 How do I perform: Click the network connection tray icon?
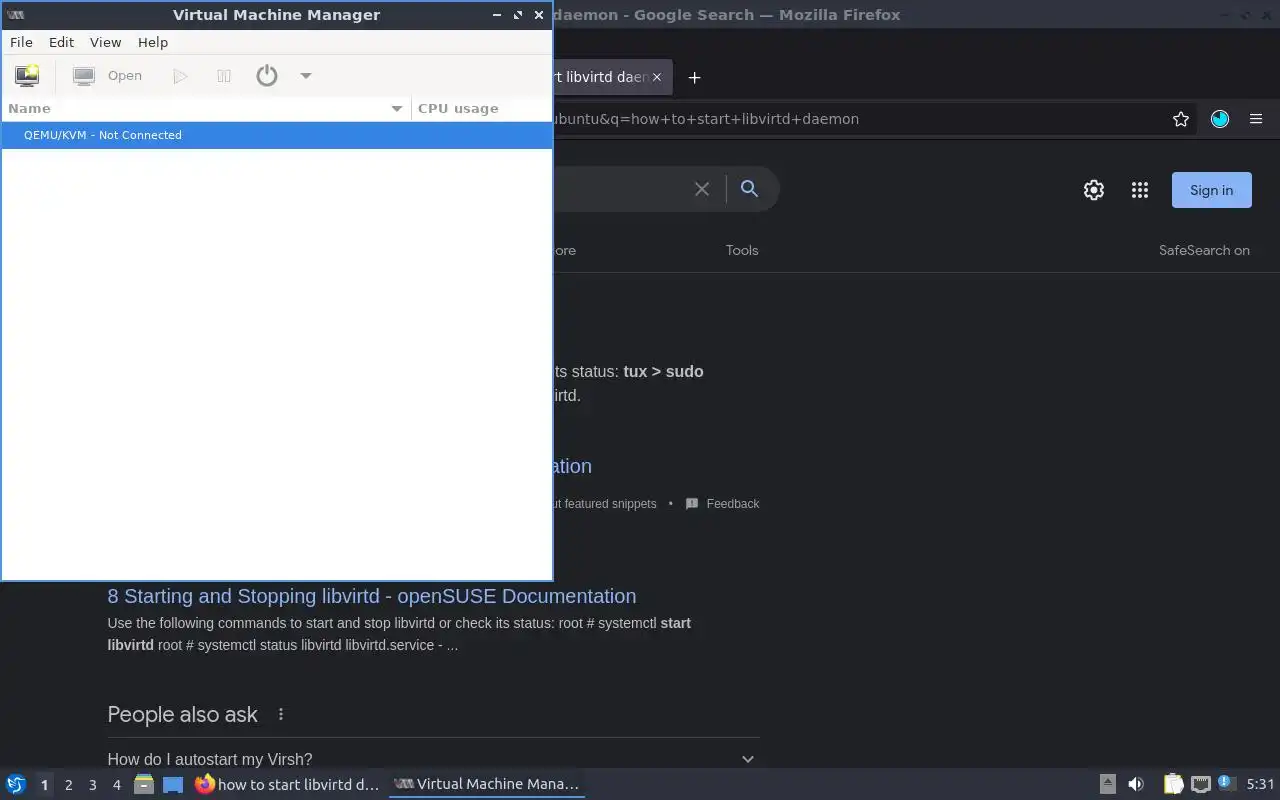click(1201, 784)
